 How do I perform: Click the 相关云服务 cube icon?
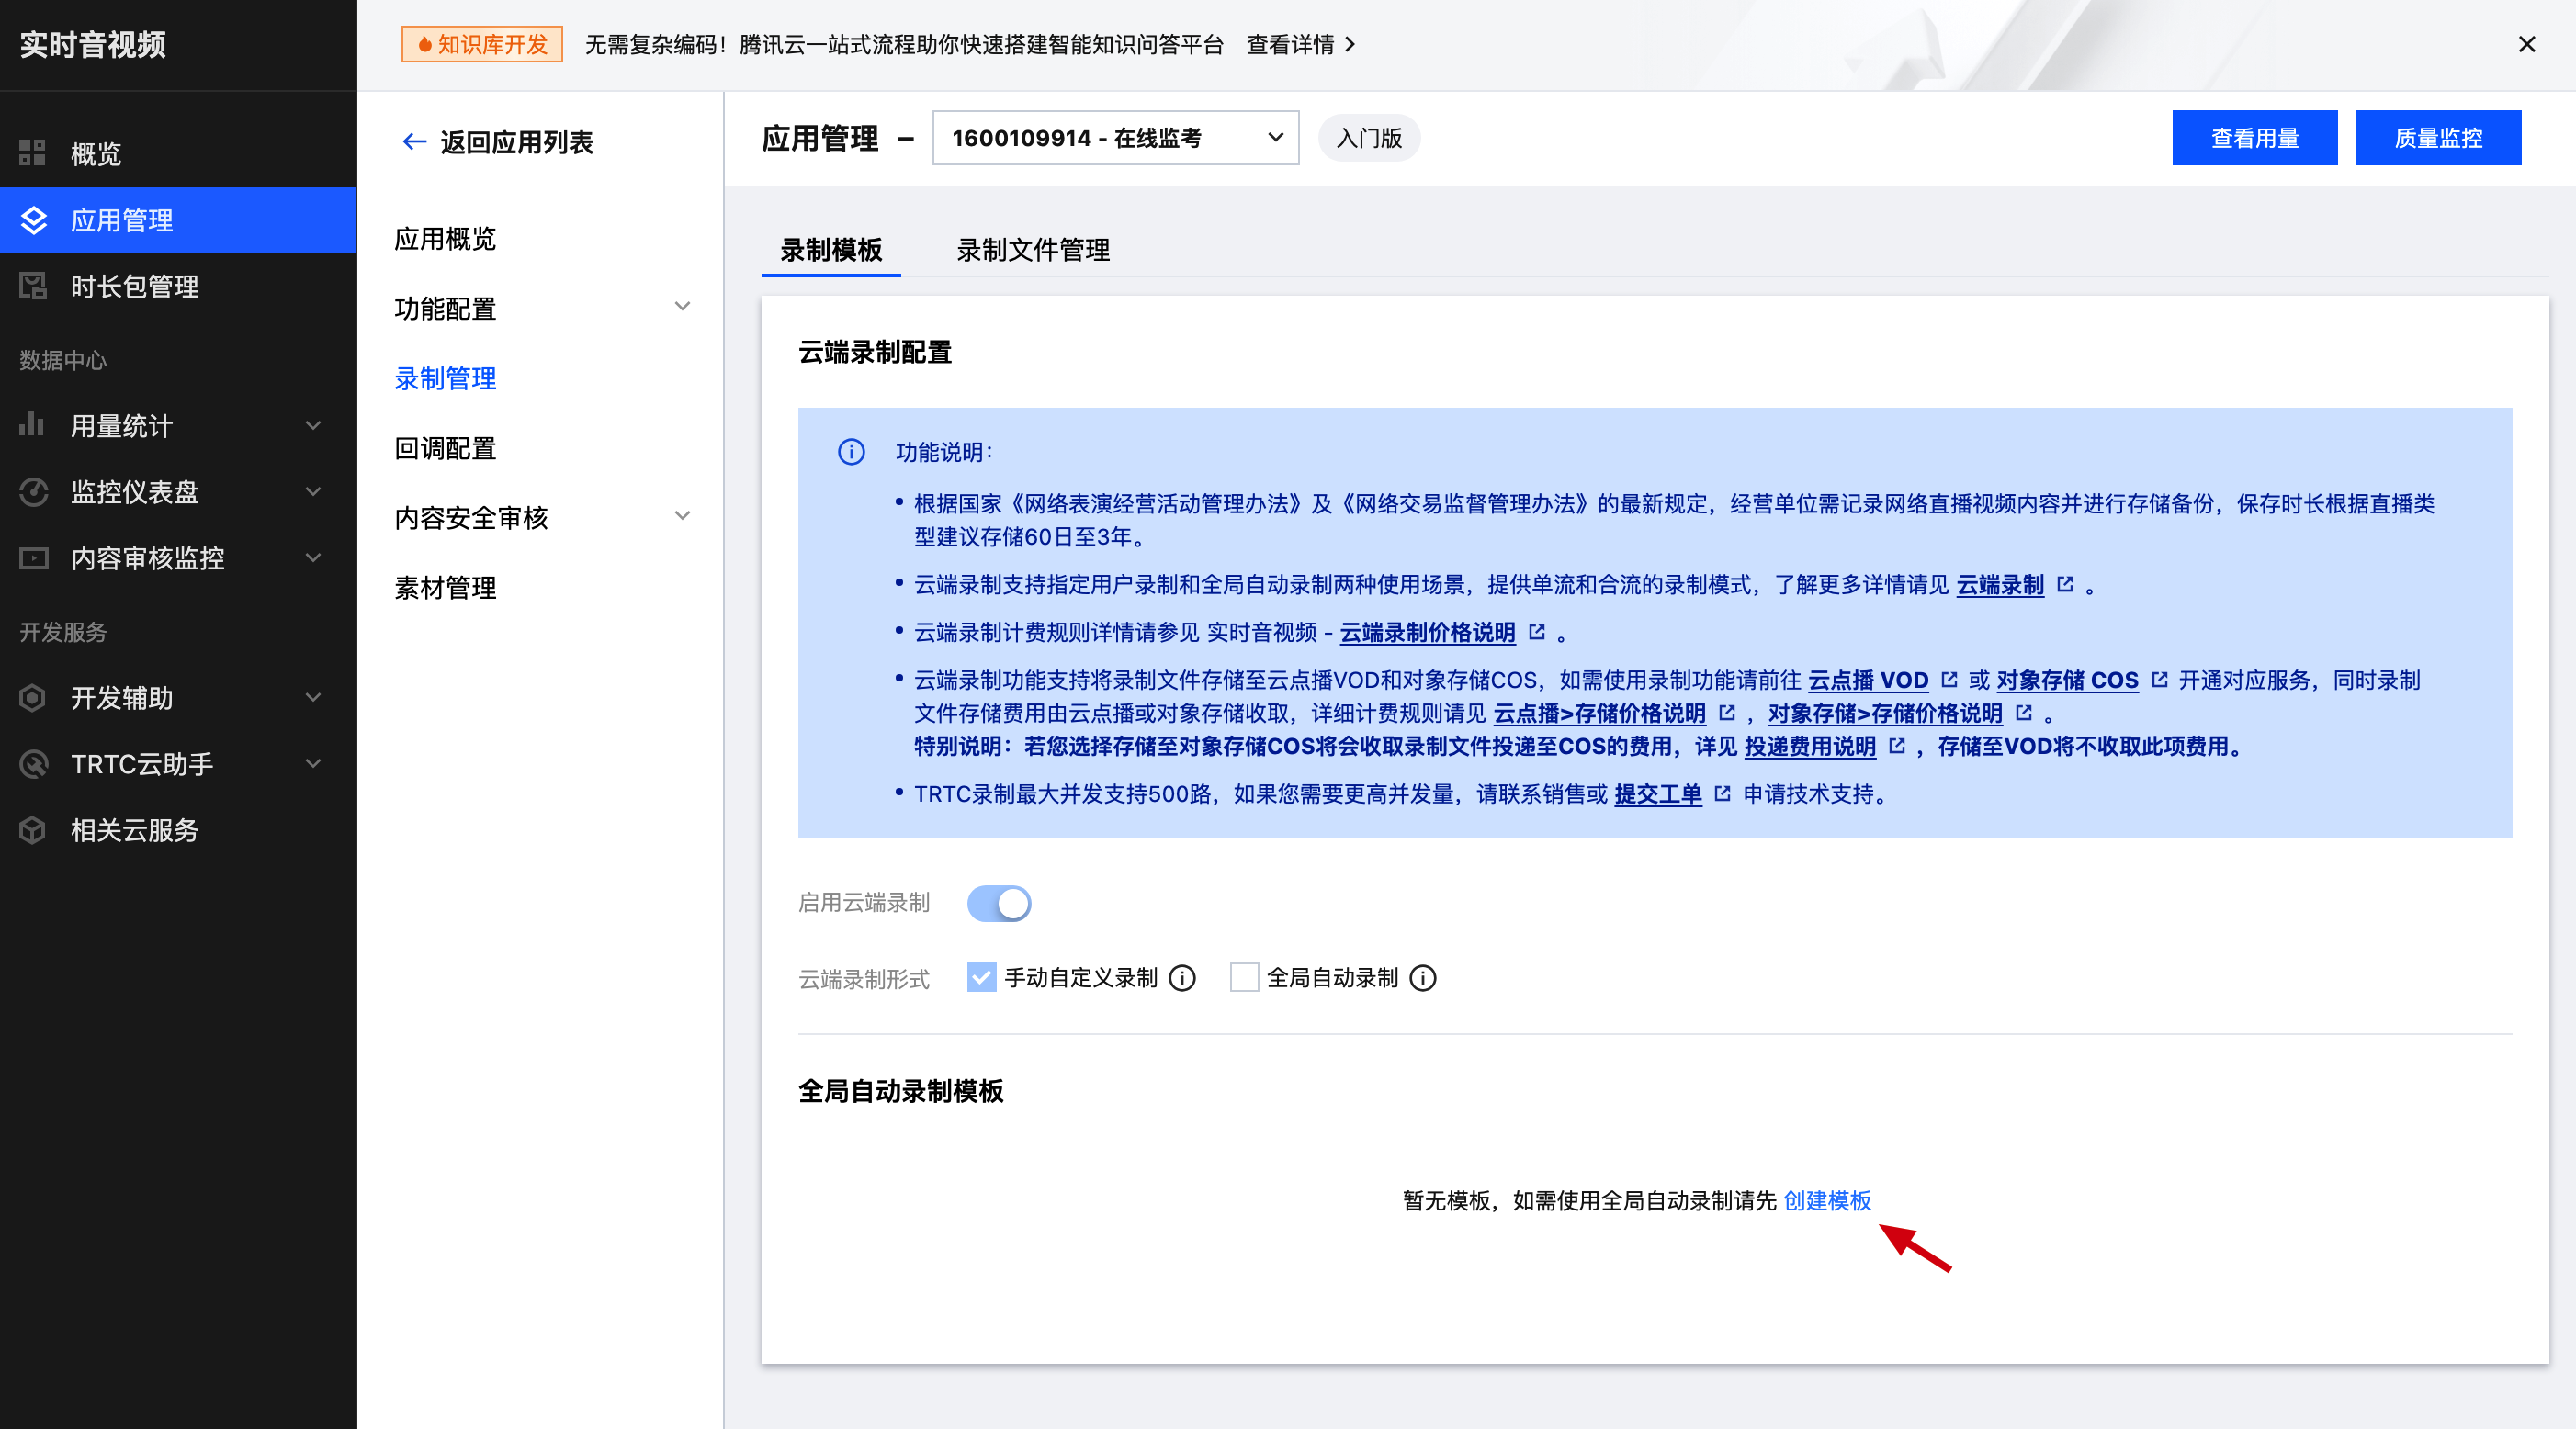pos(33,830)
